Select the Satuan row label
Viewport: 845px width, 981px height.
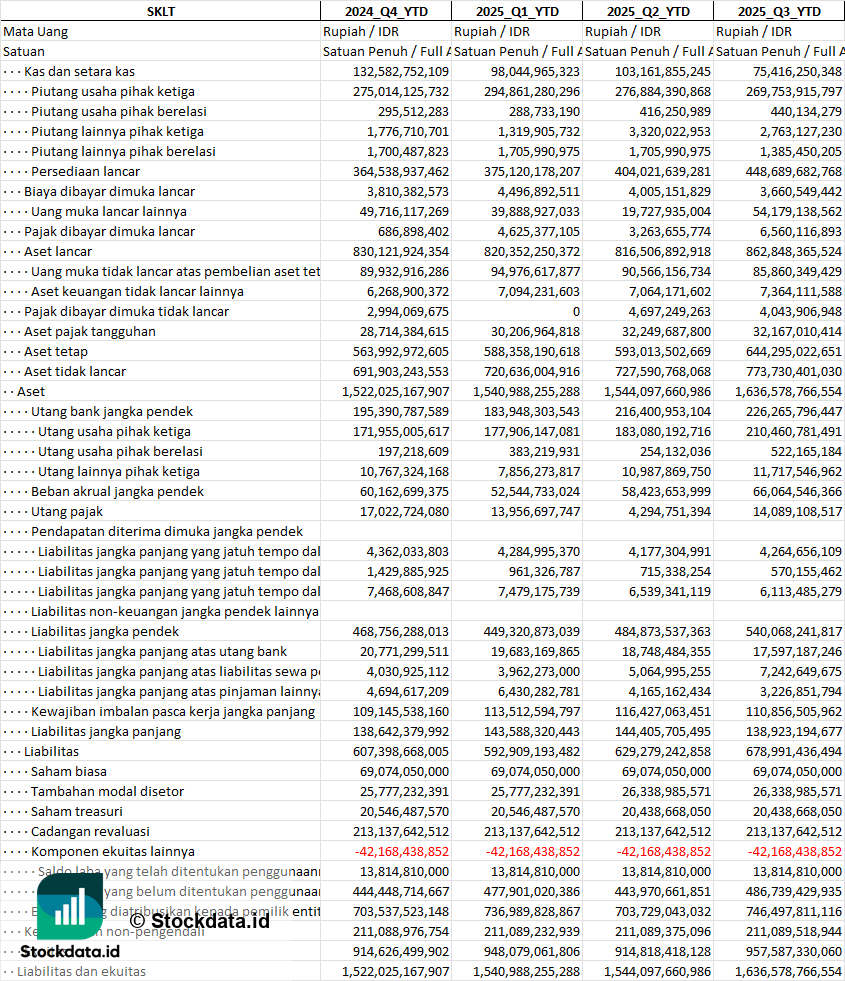pyautogui.click(x=24, y=51)
